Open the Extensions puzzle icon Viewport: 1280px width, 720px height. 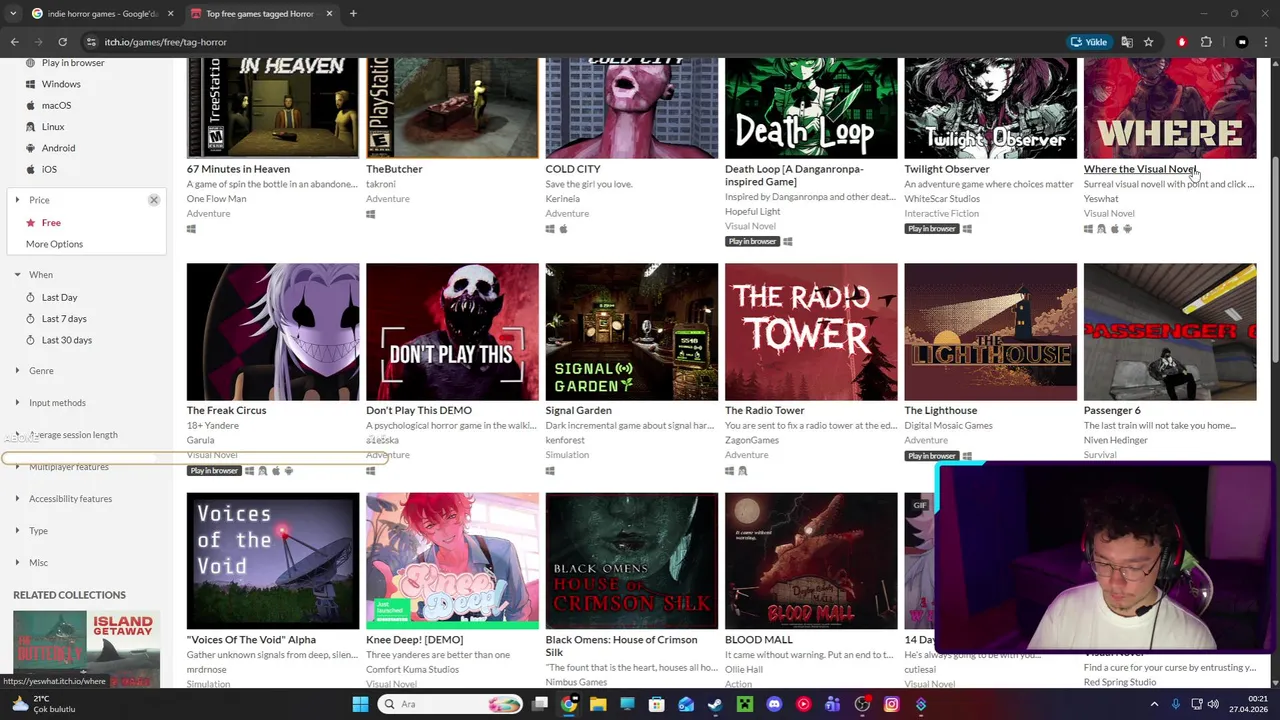(x=1206, y=42)
